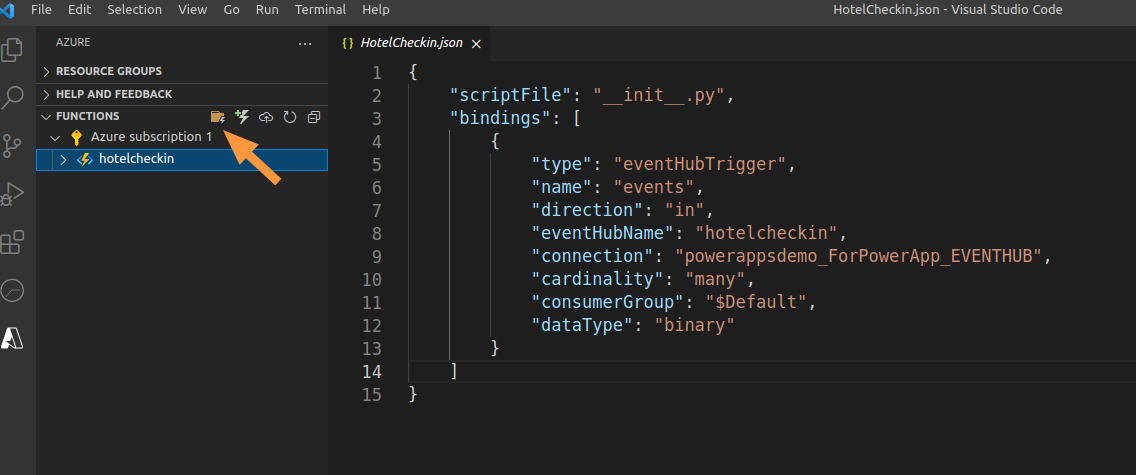Open the Run menu
The width and height of the screenshot is (1136, 475).
(x=267, y=10)
